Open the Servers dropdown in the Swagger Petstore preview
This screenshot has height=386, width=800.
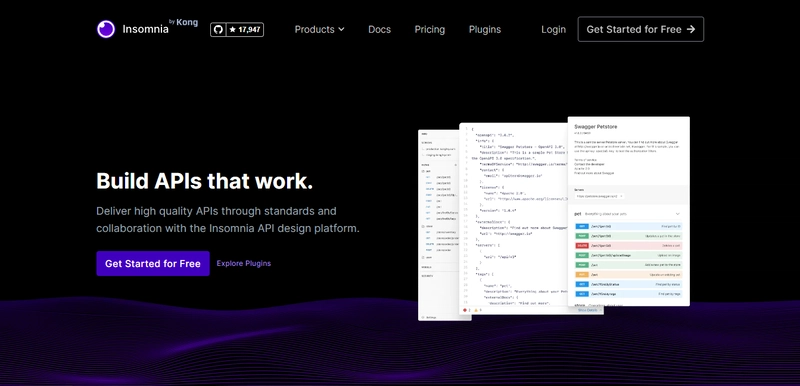click(x=599, y=196)
